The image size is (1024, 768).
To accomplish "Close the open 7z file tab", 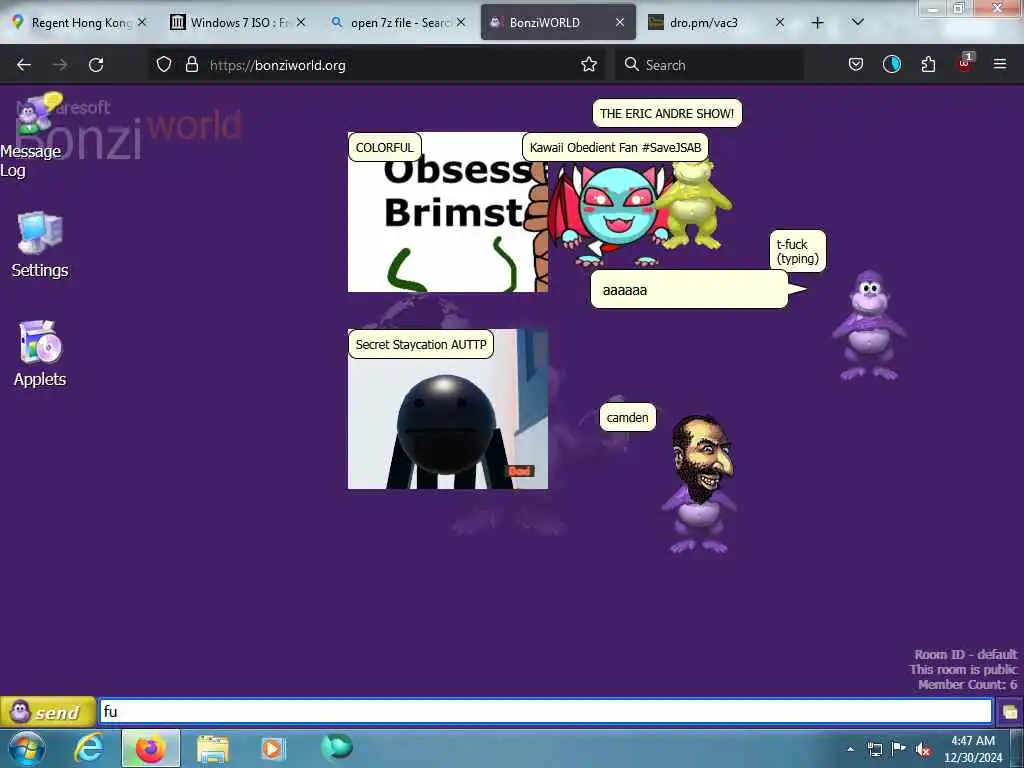I will tap(461, 22).
